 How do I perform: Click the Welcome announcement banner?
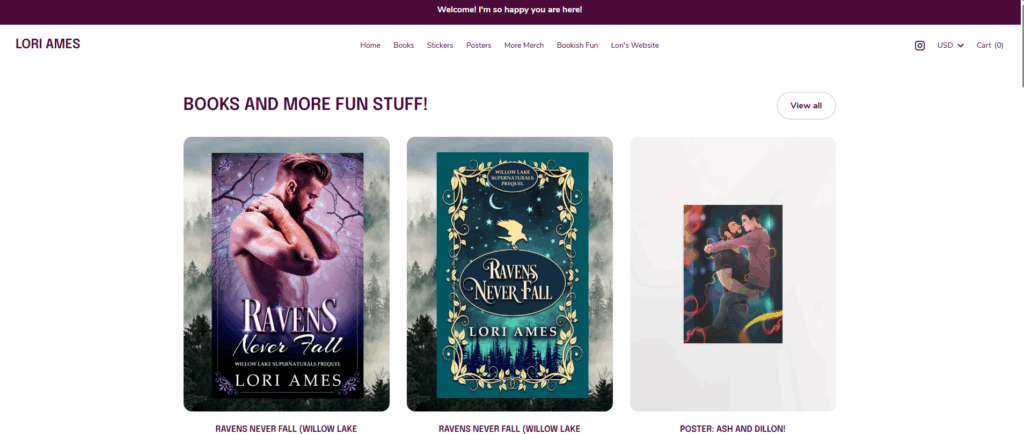tap(509, 10)
